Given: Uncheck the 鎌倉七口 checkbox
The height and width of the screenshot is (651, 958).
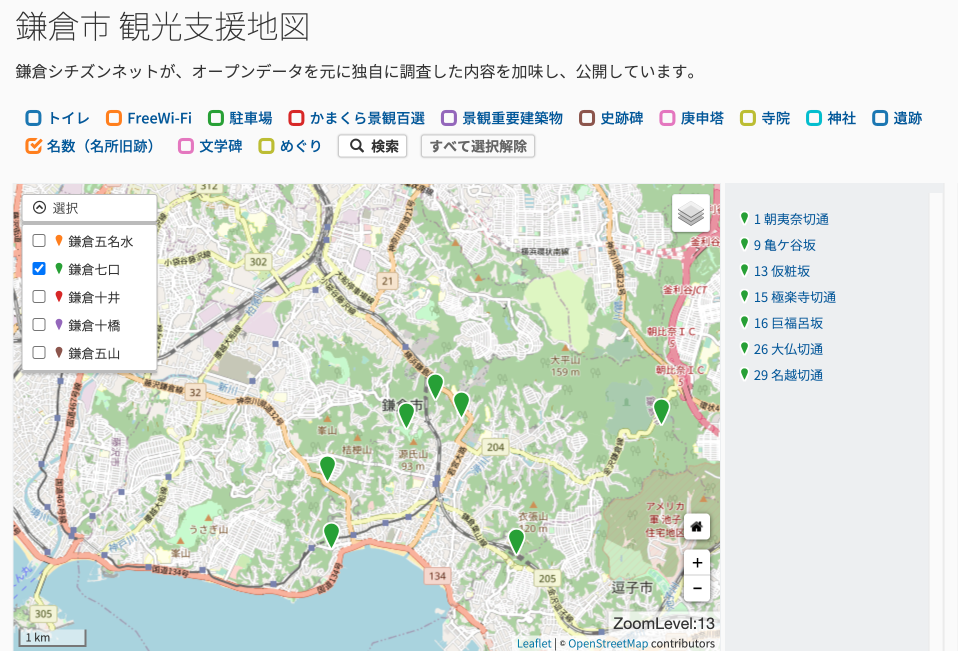Looking at the screenshot, I should pos(39,269).
